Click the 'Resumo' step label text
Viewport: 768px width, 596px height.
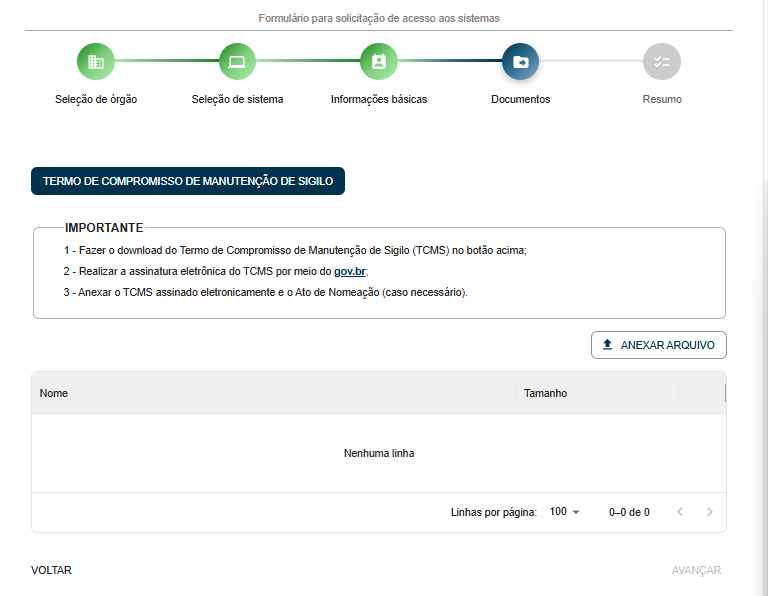point(661,99)
